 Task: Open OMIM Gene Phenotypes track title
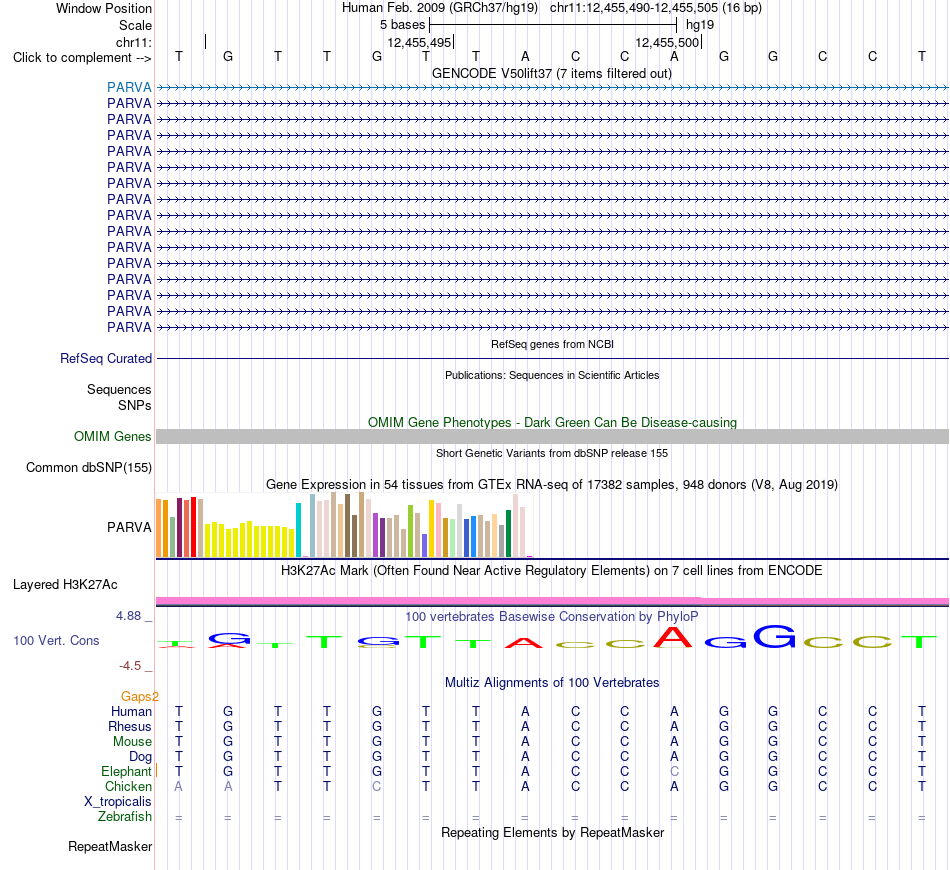pos(552,422)
